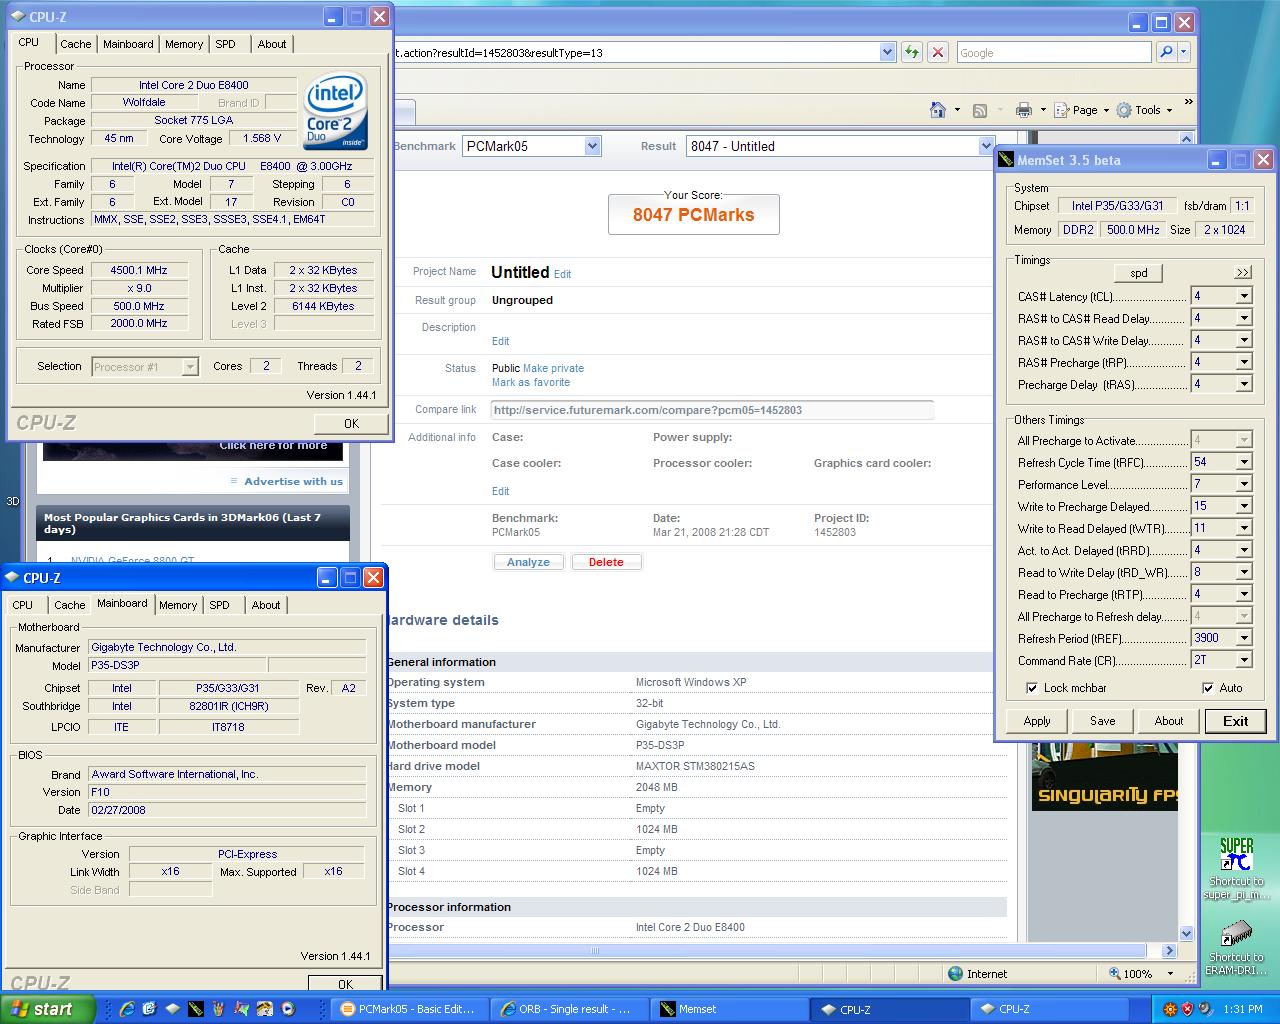The image size is (1280, 1024).
Task: Stop page loading with the red X
Action: [x=937, y=52]
